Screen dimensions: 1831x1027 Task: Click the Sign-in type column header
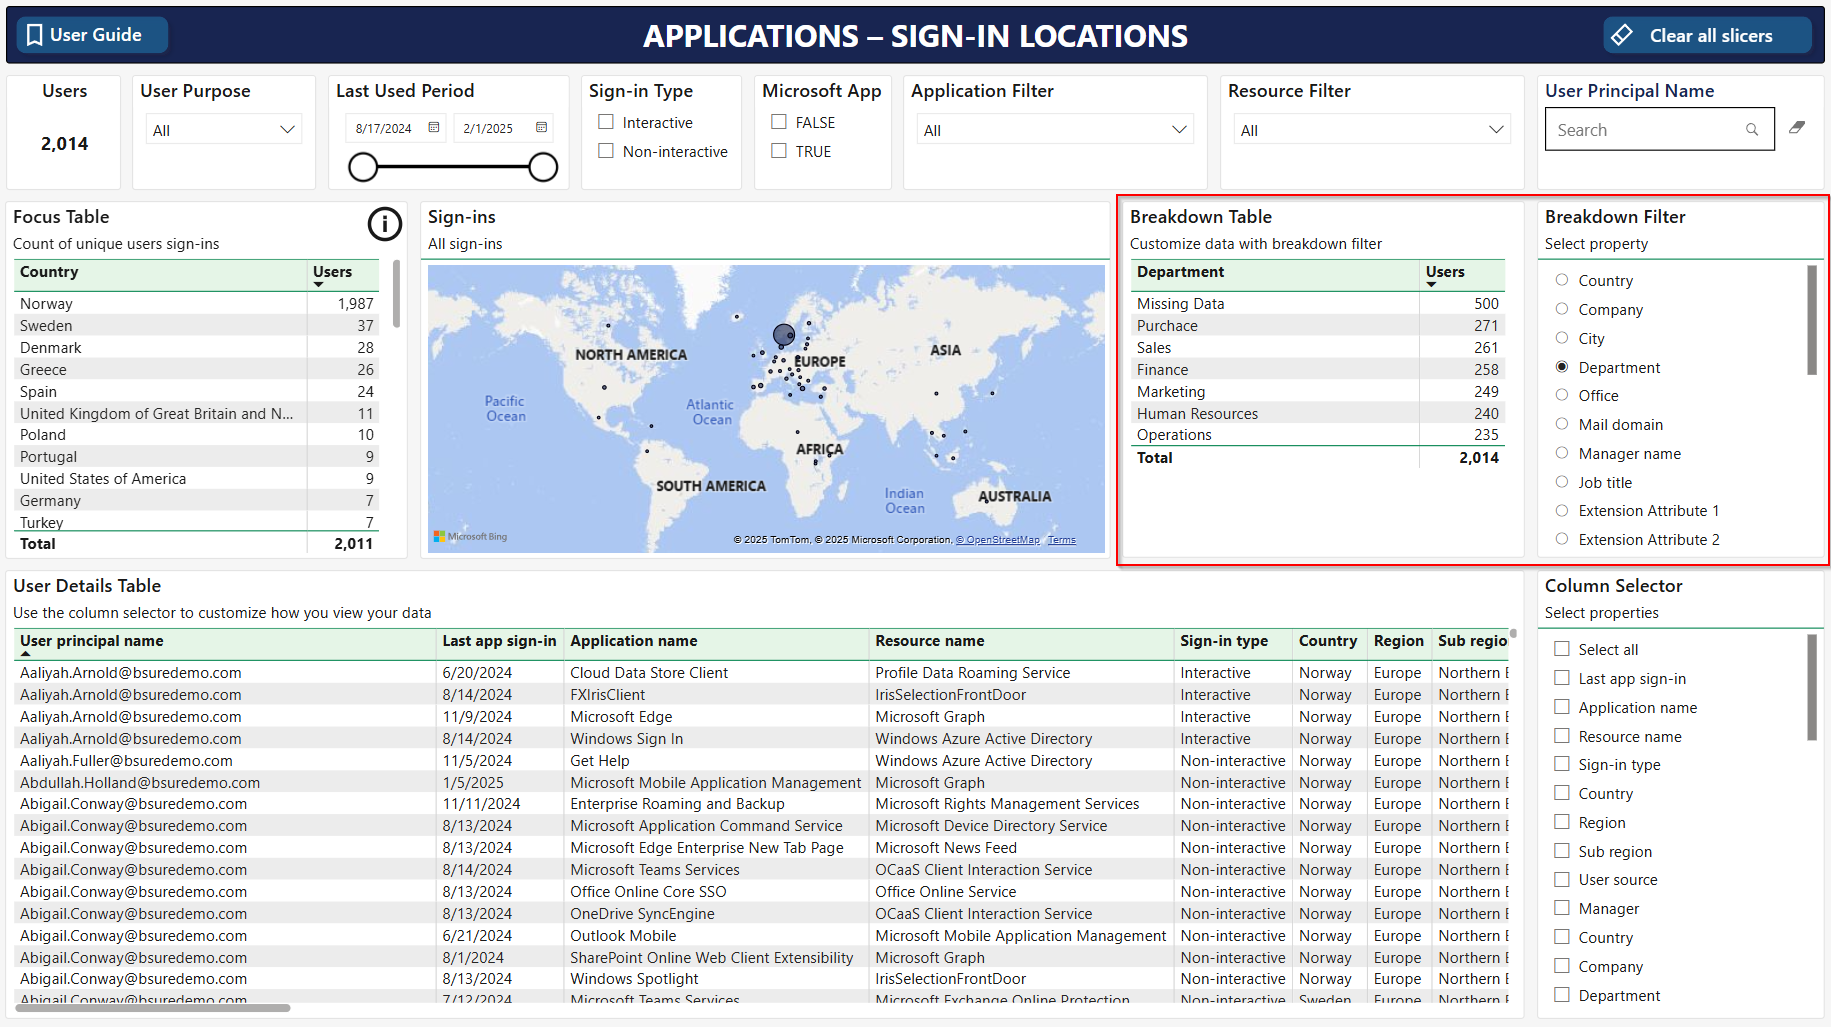[1223, 641]
